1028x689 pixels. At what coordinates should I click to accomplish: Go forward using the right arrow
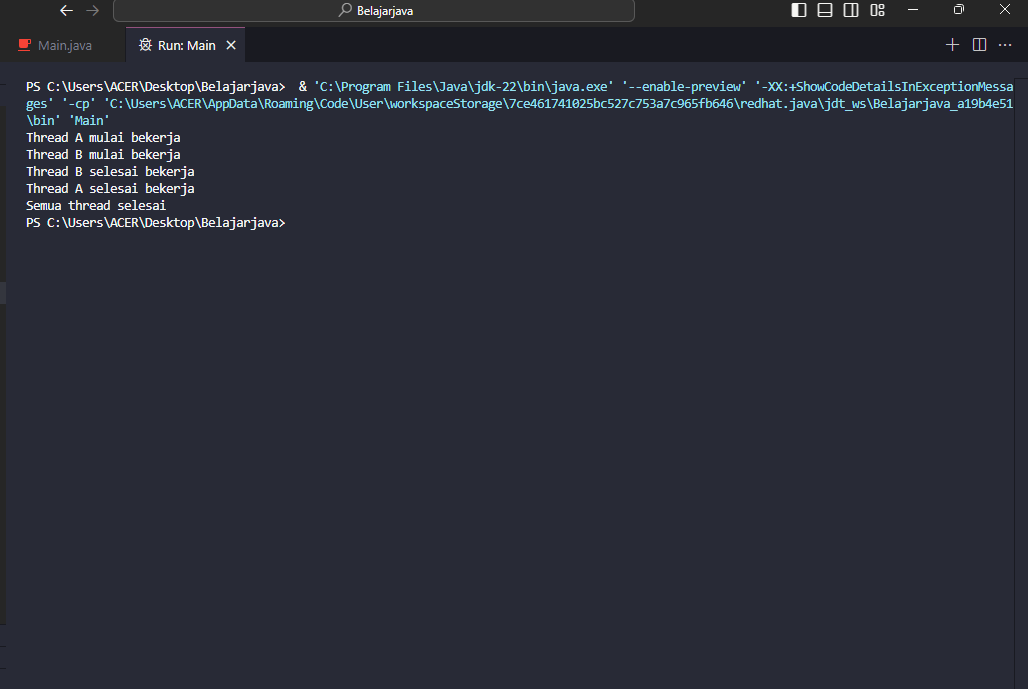point(92,10)
